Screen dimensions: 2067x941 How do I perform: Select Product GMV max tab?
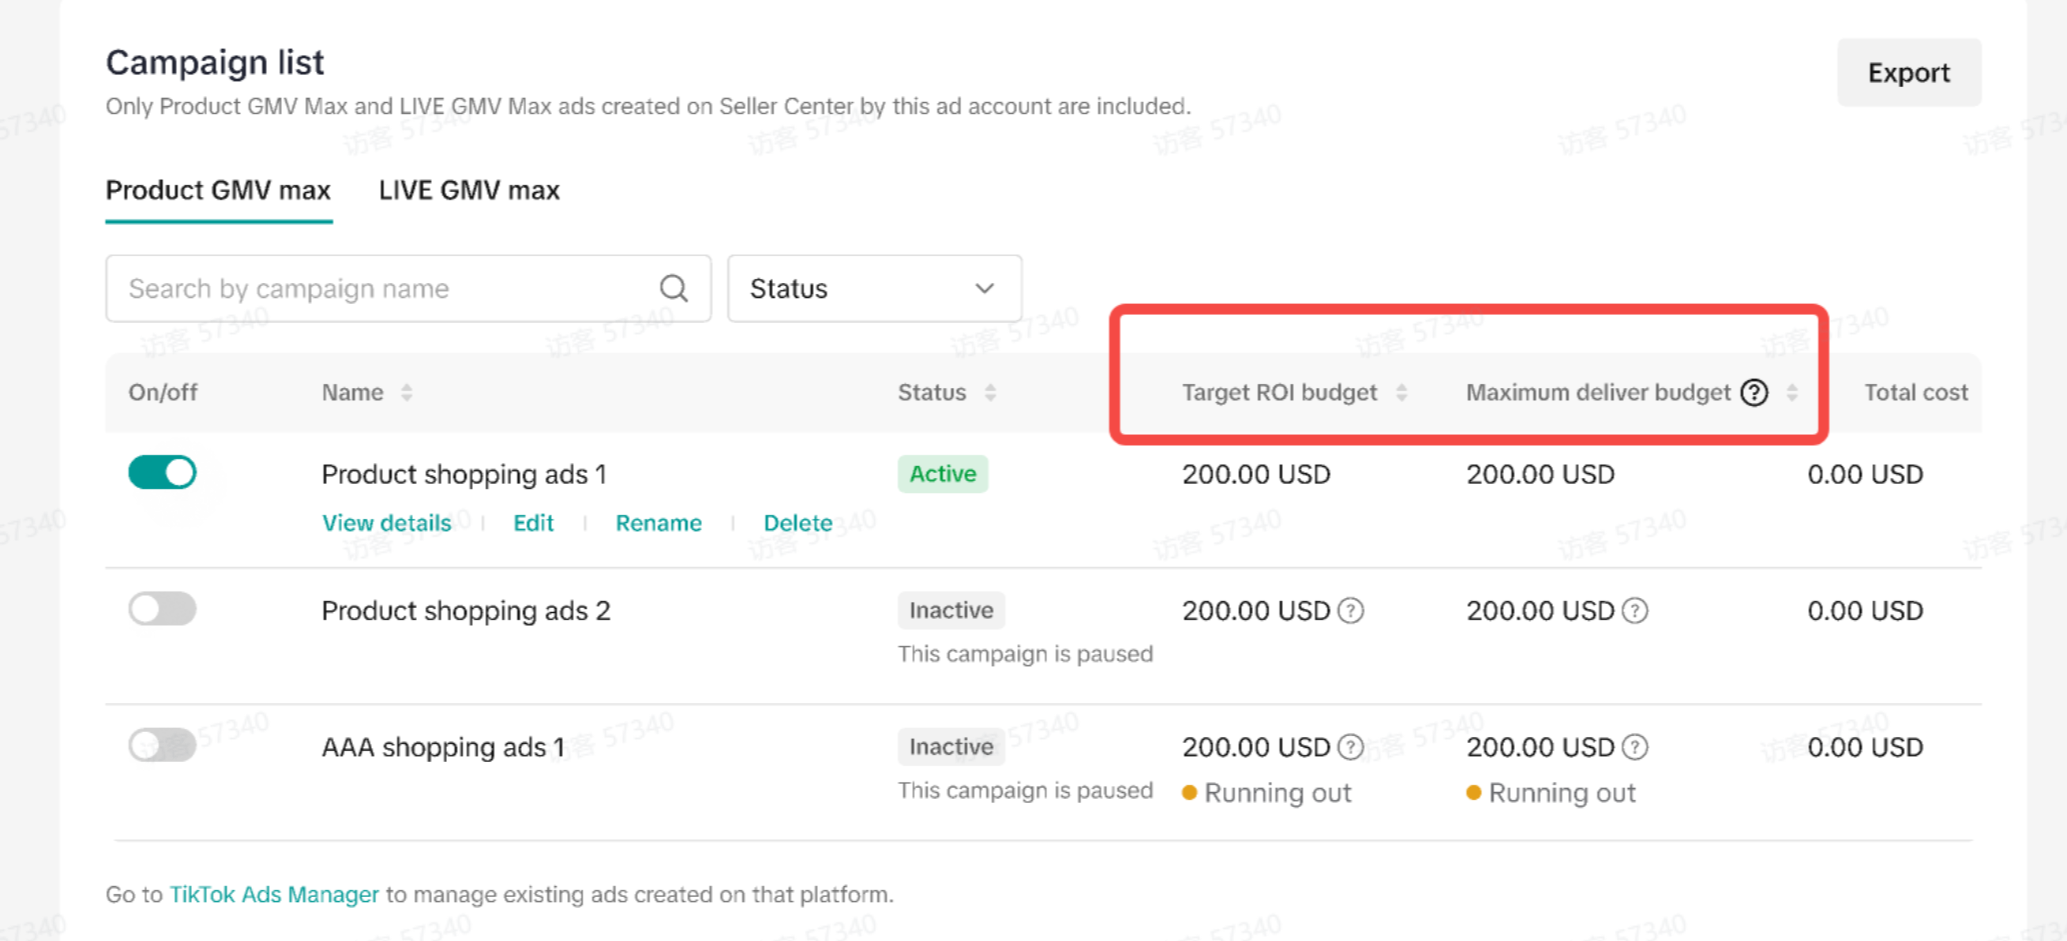pyautogui.click(x=218, y=190)
